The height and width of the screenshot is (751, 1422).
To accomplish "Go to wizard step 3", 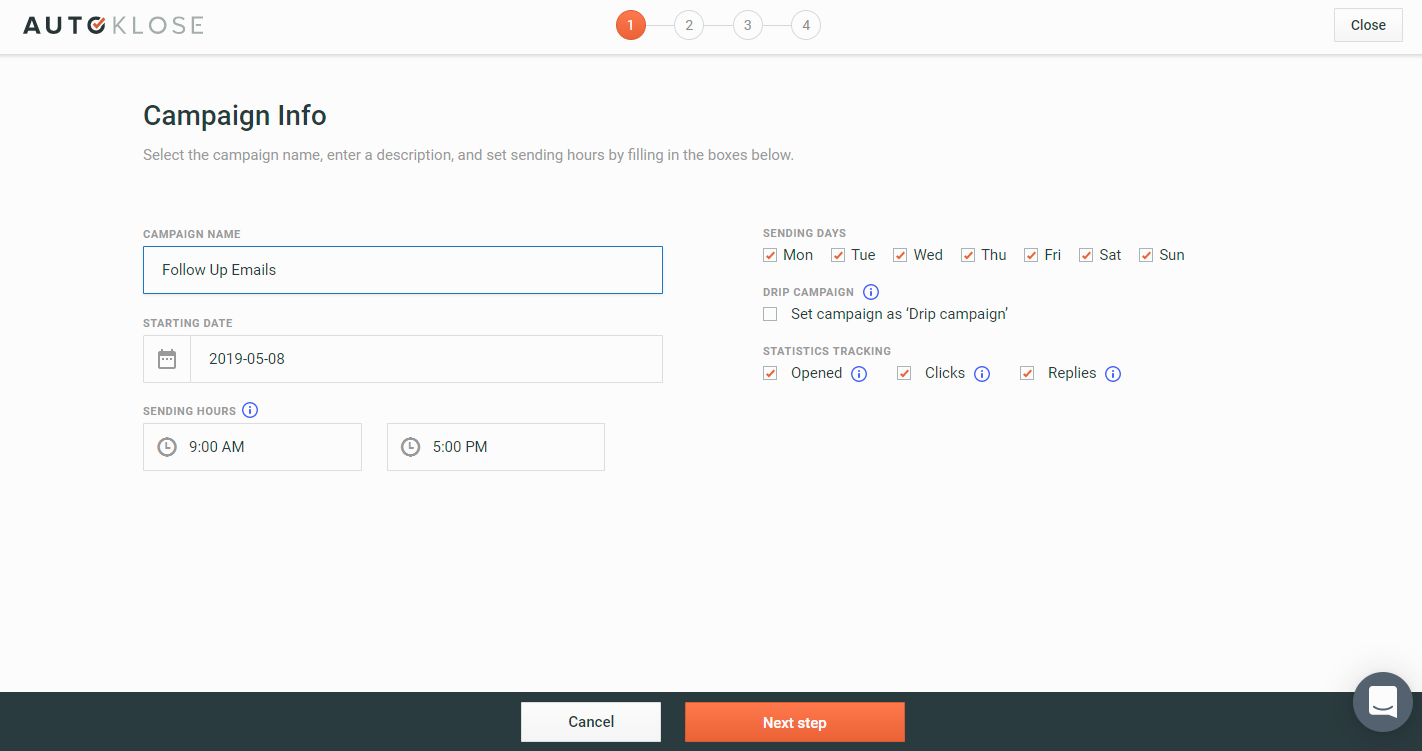I will (747, 25).
